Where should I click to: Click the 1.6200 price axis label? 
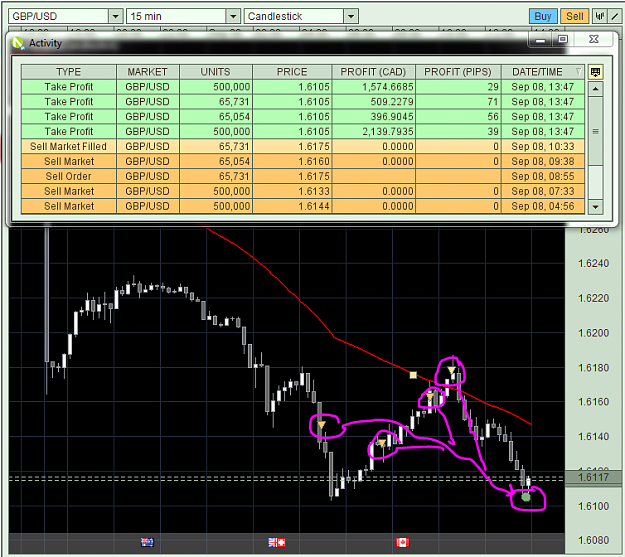594,333
